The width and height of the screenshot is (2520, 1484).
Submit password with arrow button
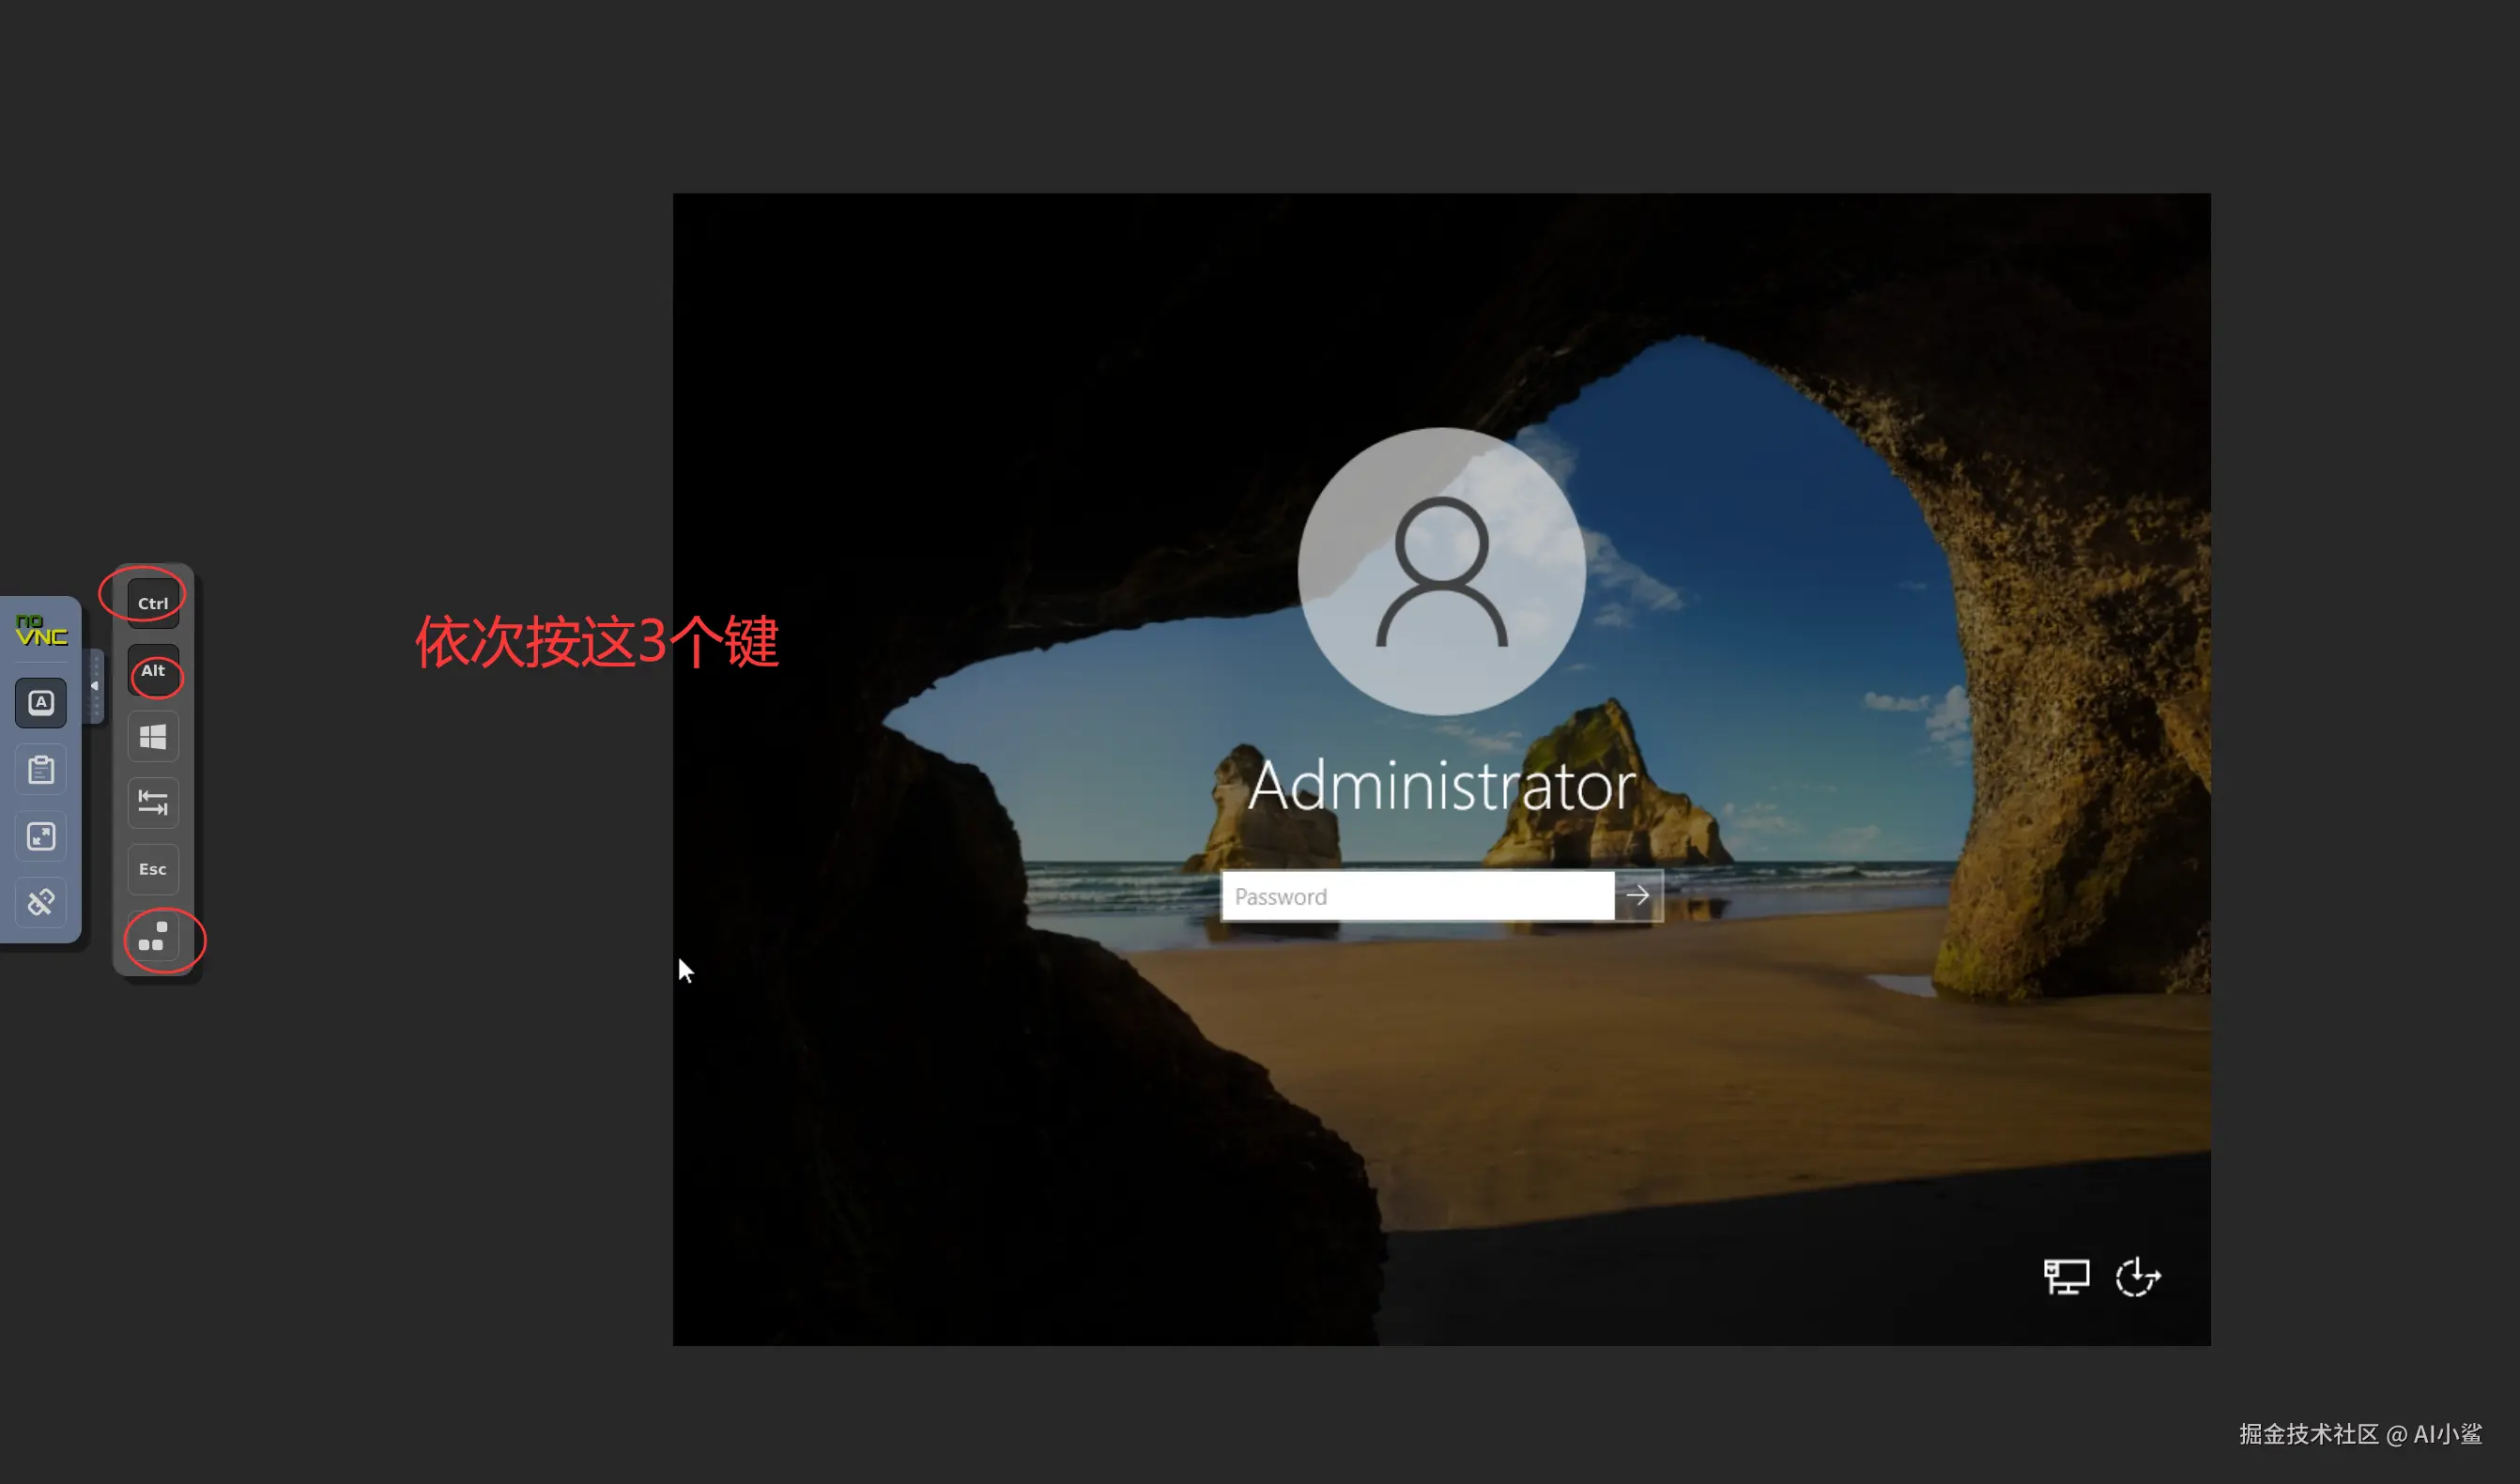click(1638, 896)
